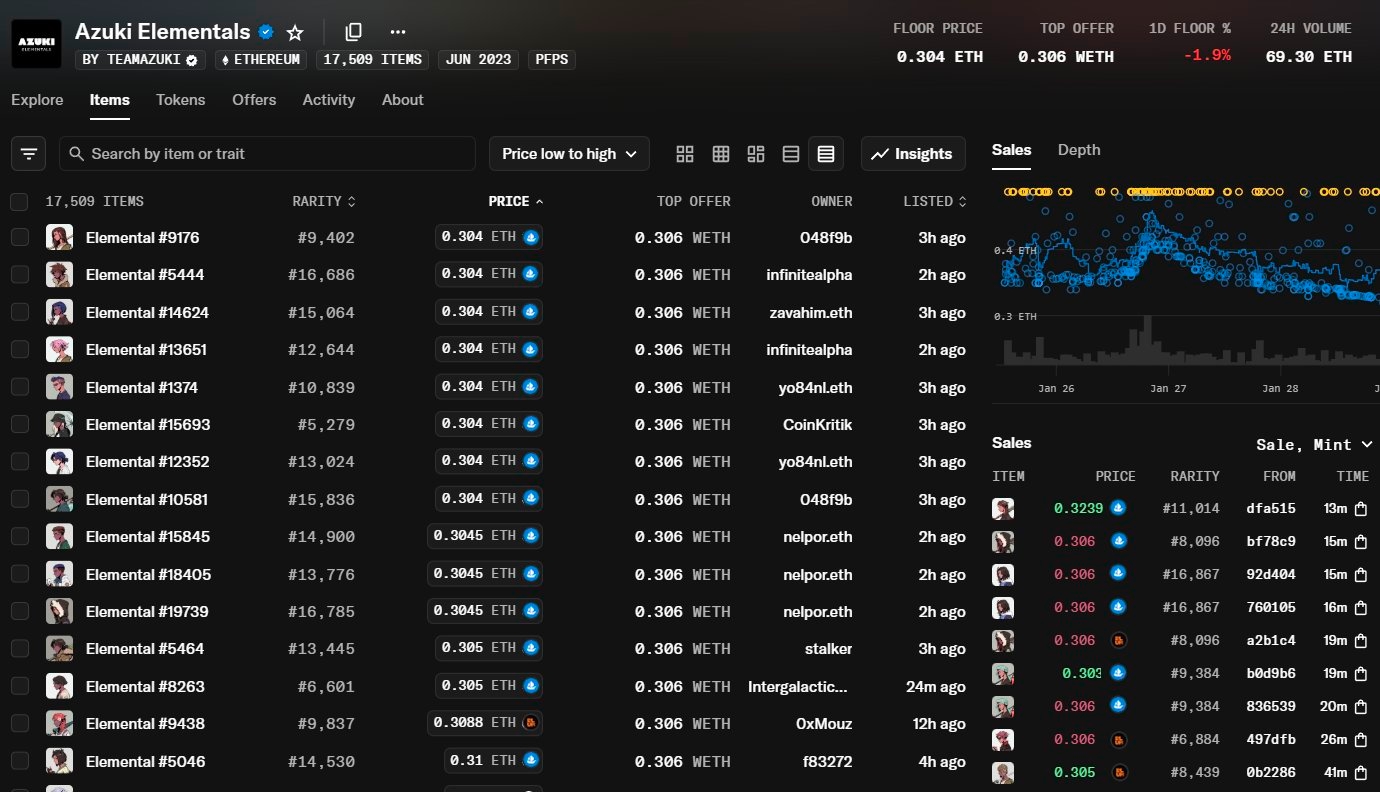Open owner stalker profile link

click(x=829, y=649)
